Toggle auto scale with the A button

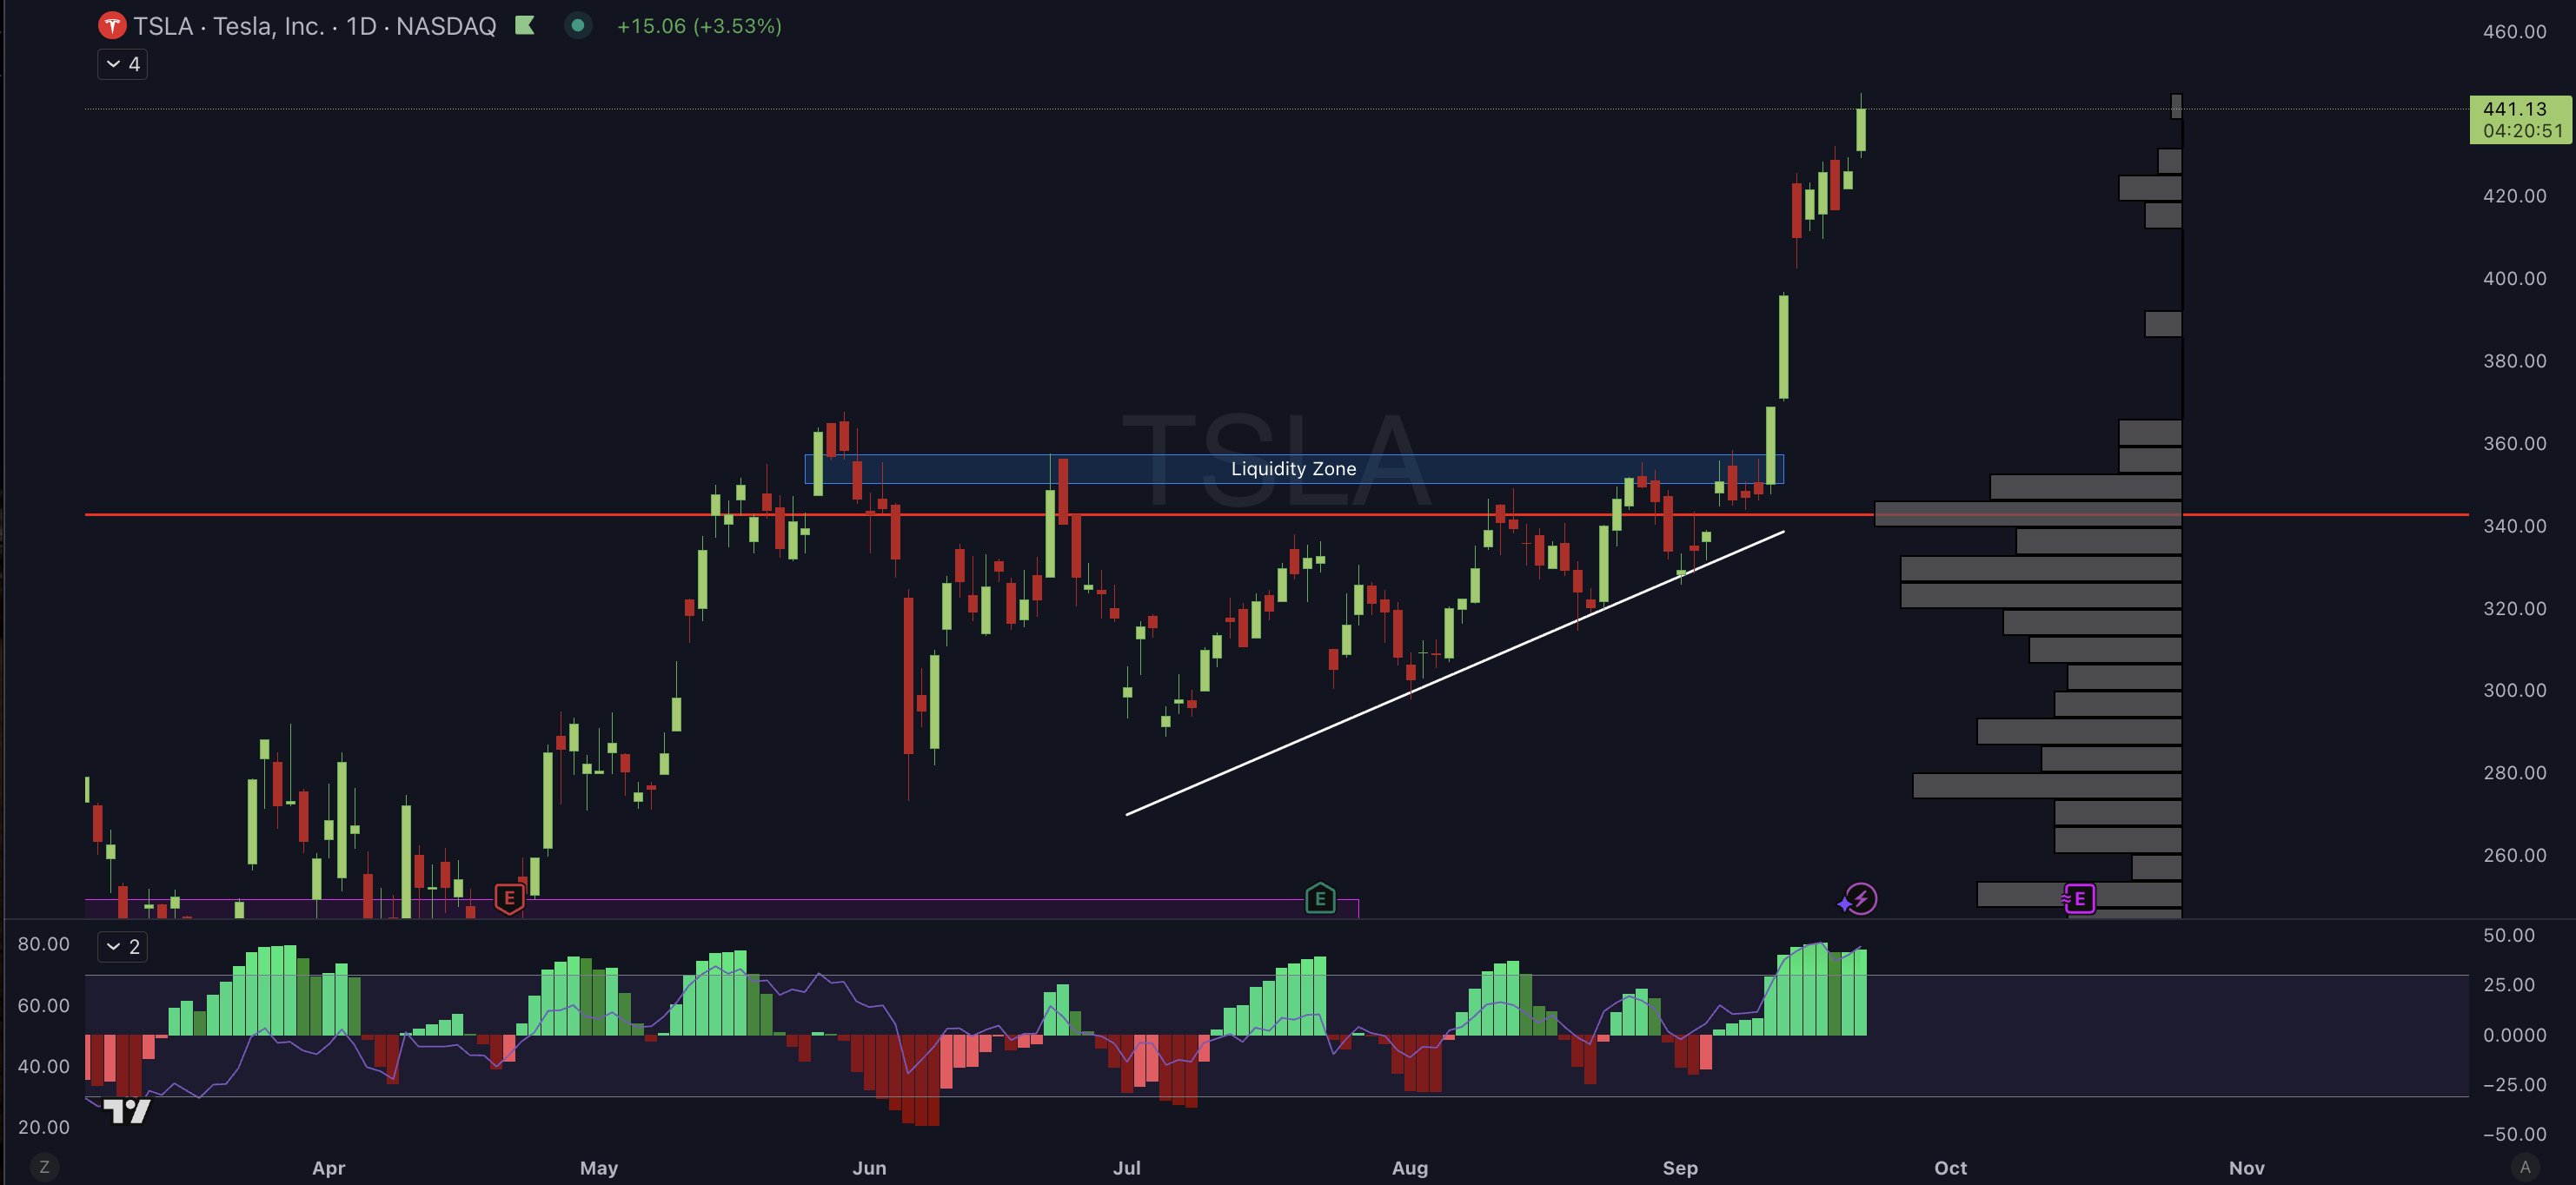[x=2524, y=1167]
